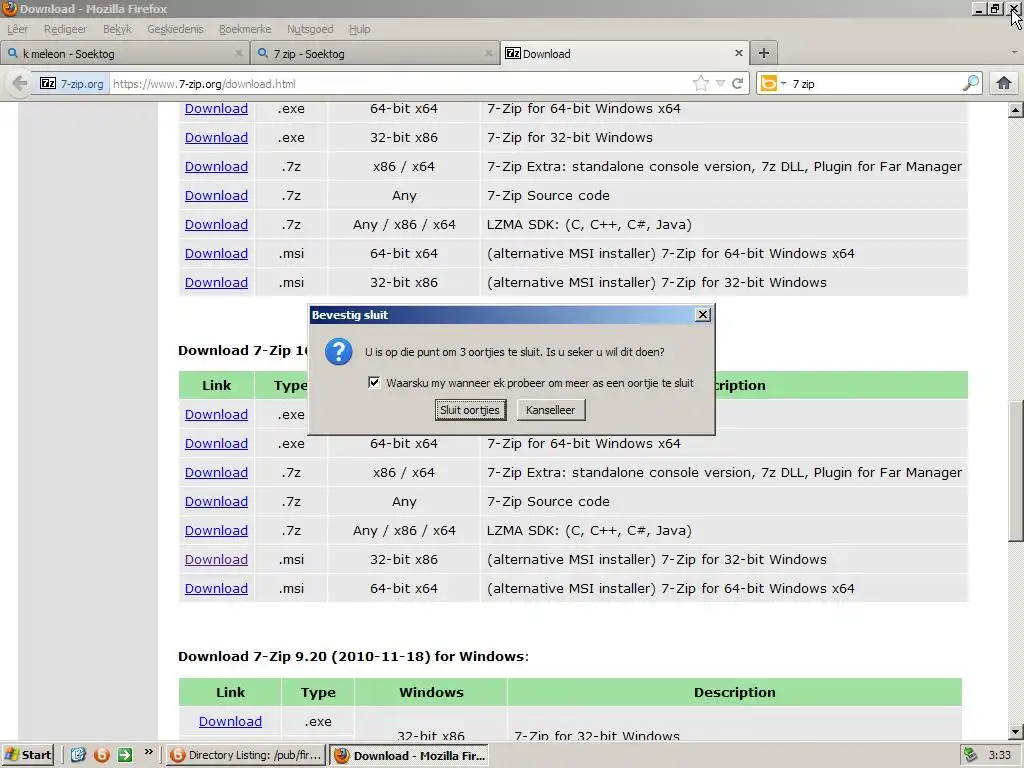1024x768 pixels.
Task: Click the question mark dialog icon
Action: point(338,351)
